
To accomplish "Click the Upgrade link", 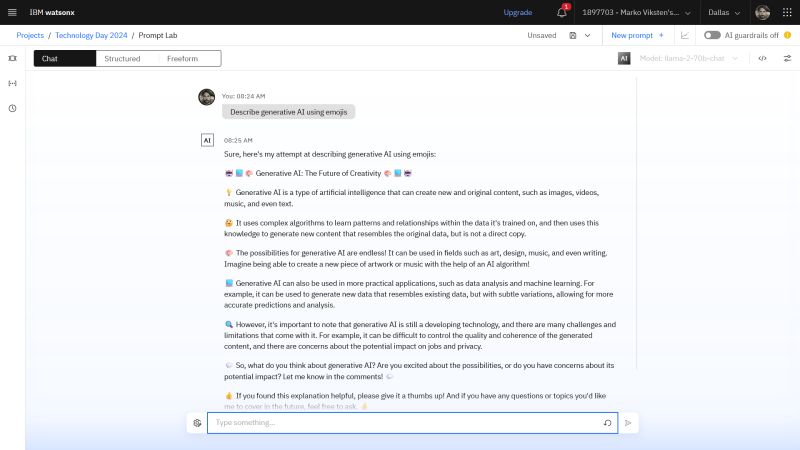I will click(517, 12).
